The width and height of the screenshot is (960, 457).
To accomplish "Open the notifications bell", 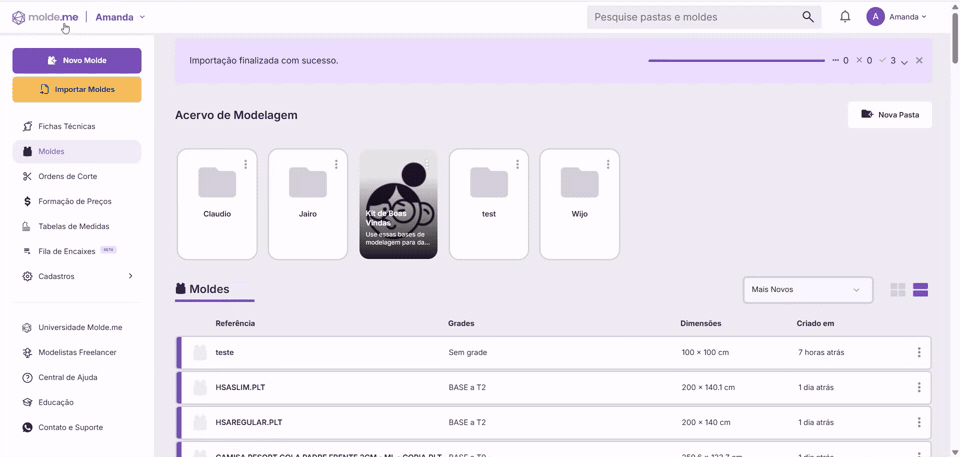I will (845, 17).
